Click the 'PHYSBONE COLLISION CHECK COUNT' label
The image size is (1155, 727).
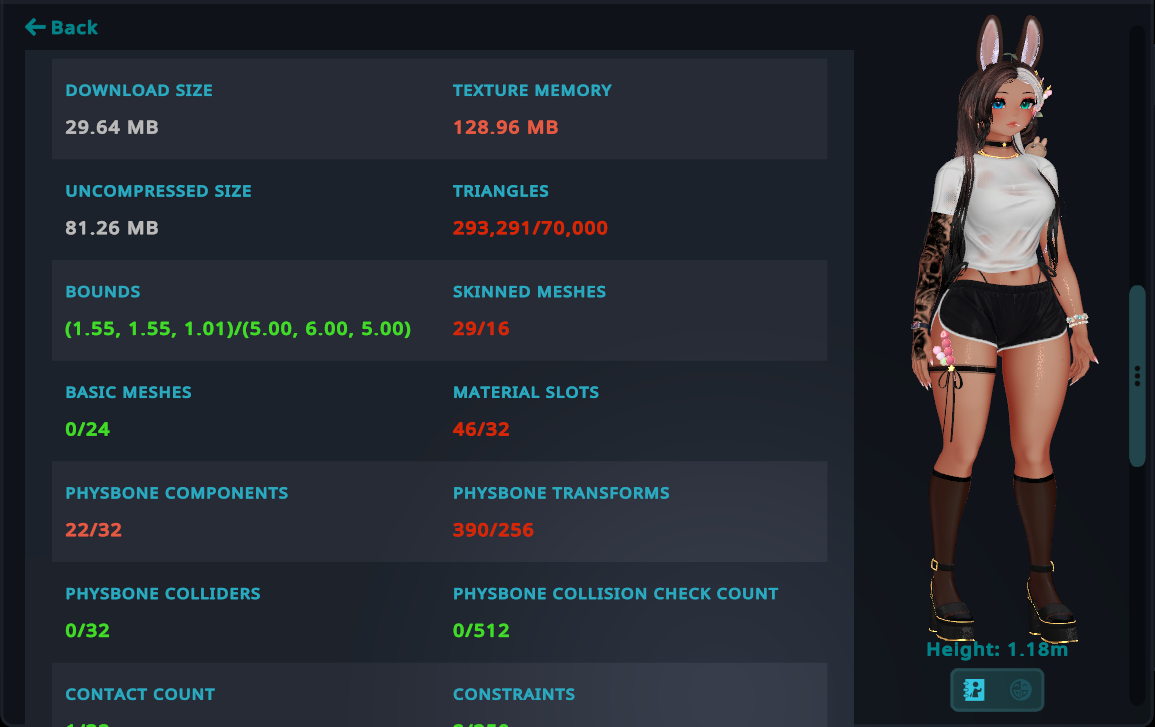(616, 594)
